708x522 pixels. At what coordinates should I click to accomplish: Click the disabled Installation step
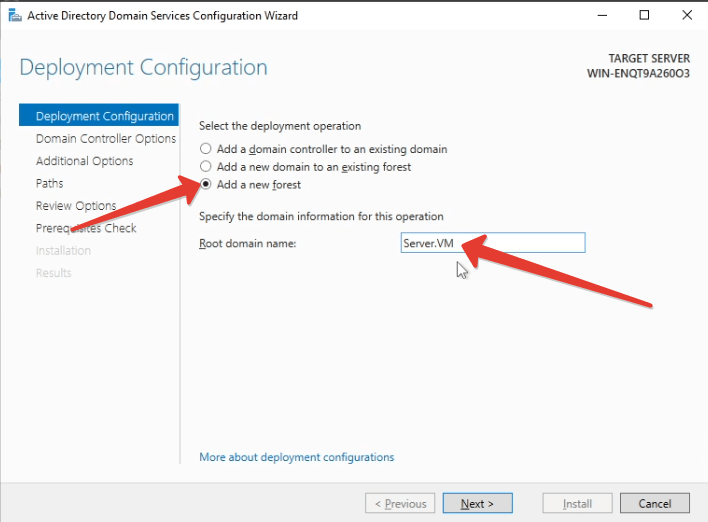coord(63,251)
